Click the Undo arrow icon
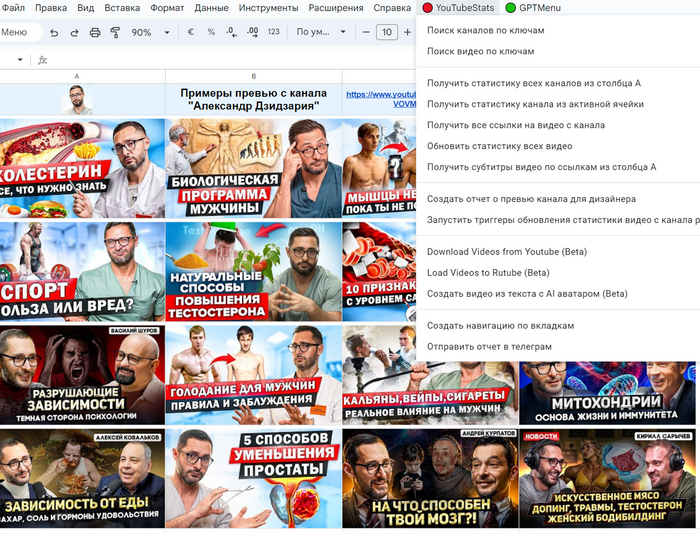This screenshot has width=700, height=533. coord(54,33)
